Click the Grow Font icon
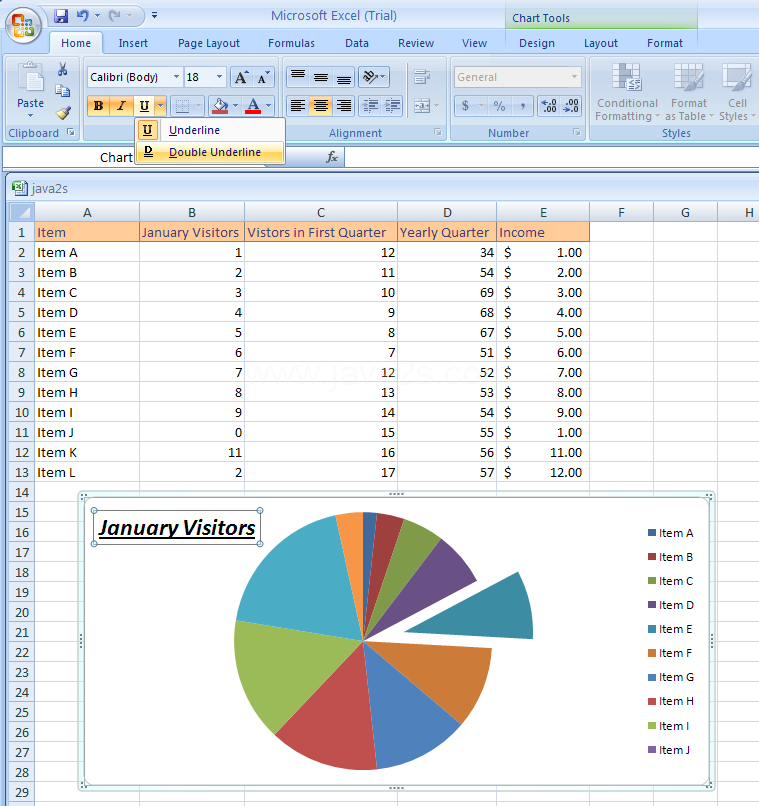759x806 pixels. tap(241, 78)
